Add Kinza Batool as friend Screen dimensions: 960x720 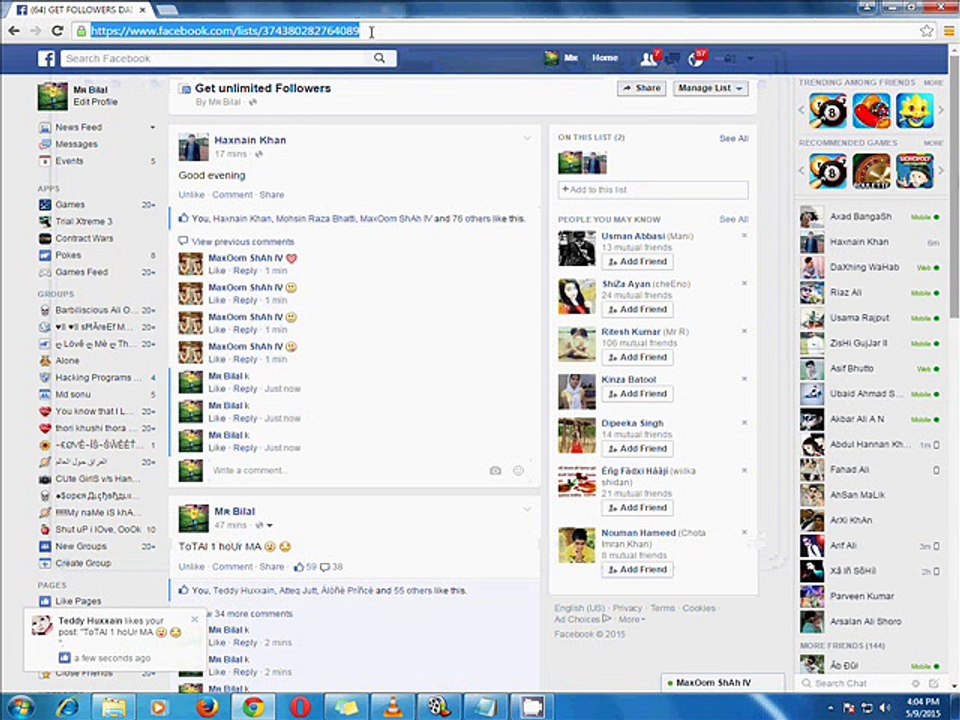[637, 394]
